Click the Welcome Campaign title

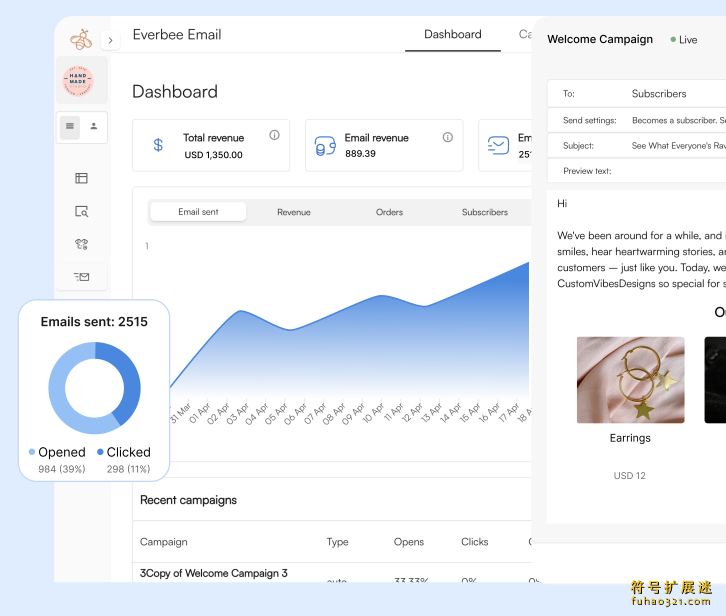coord(600,39)
